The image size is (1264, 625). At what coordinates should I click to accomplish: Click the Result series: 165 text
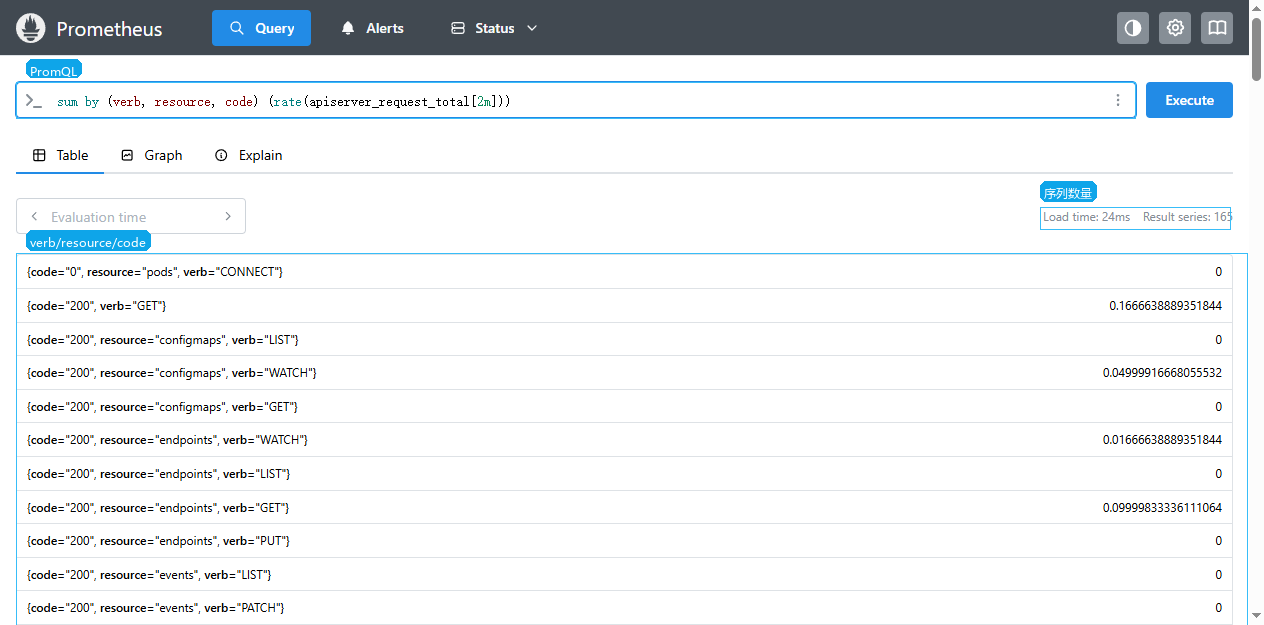click(1187, 216)
